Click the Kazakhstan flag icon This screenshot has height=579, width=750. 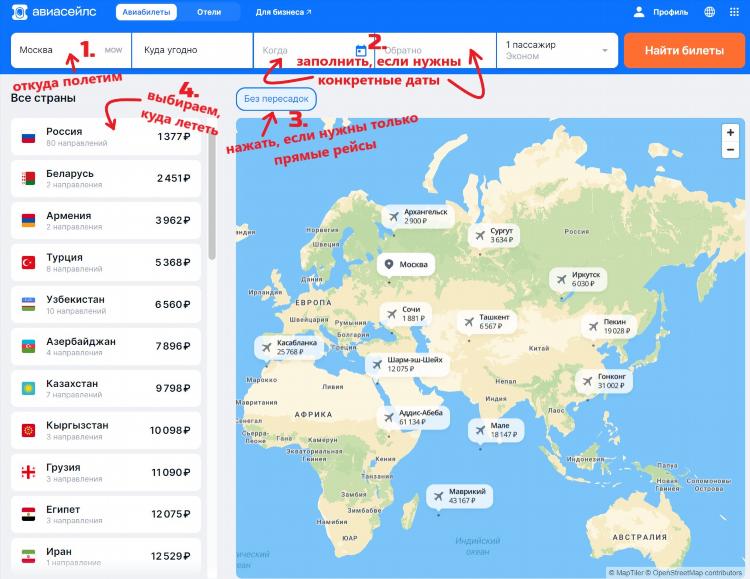(x=28, y=389)
